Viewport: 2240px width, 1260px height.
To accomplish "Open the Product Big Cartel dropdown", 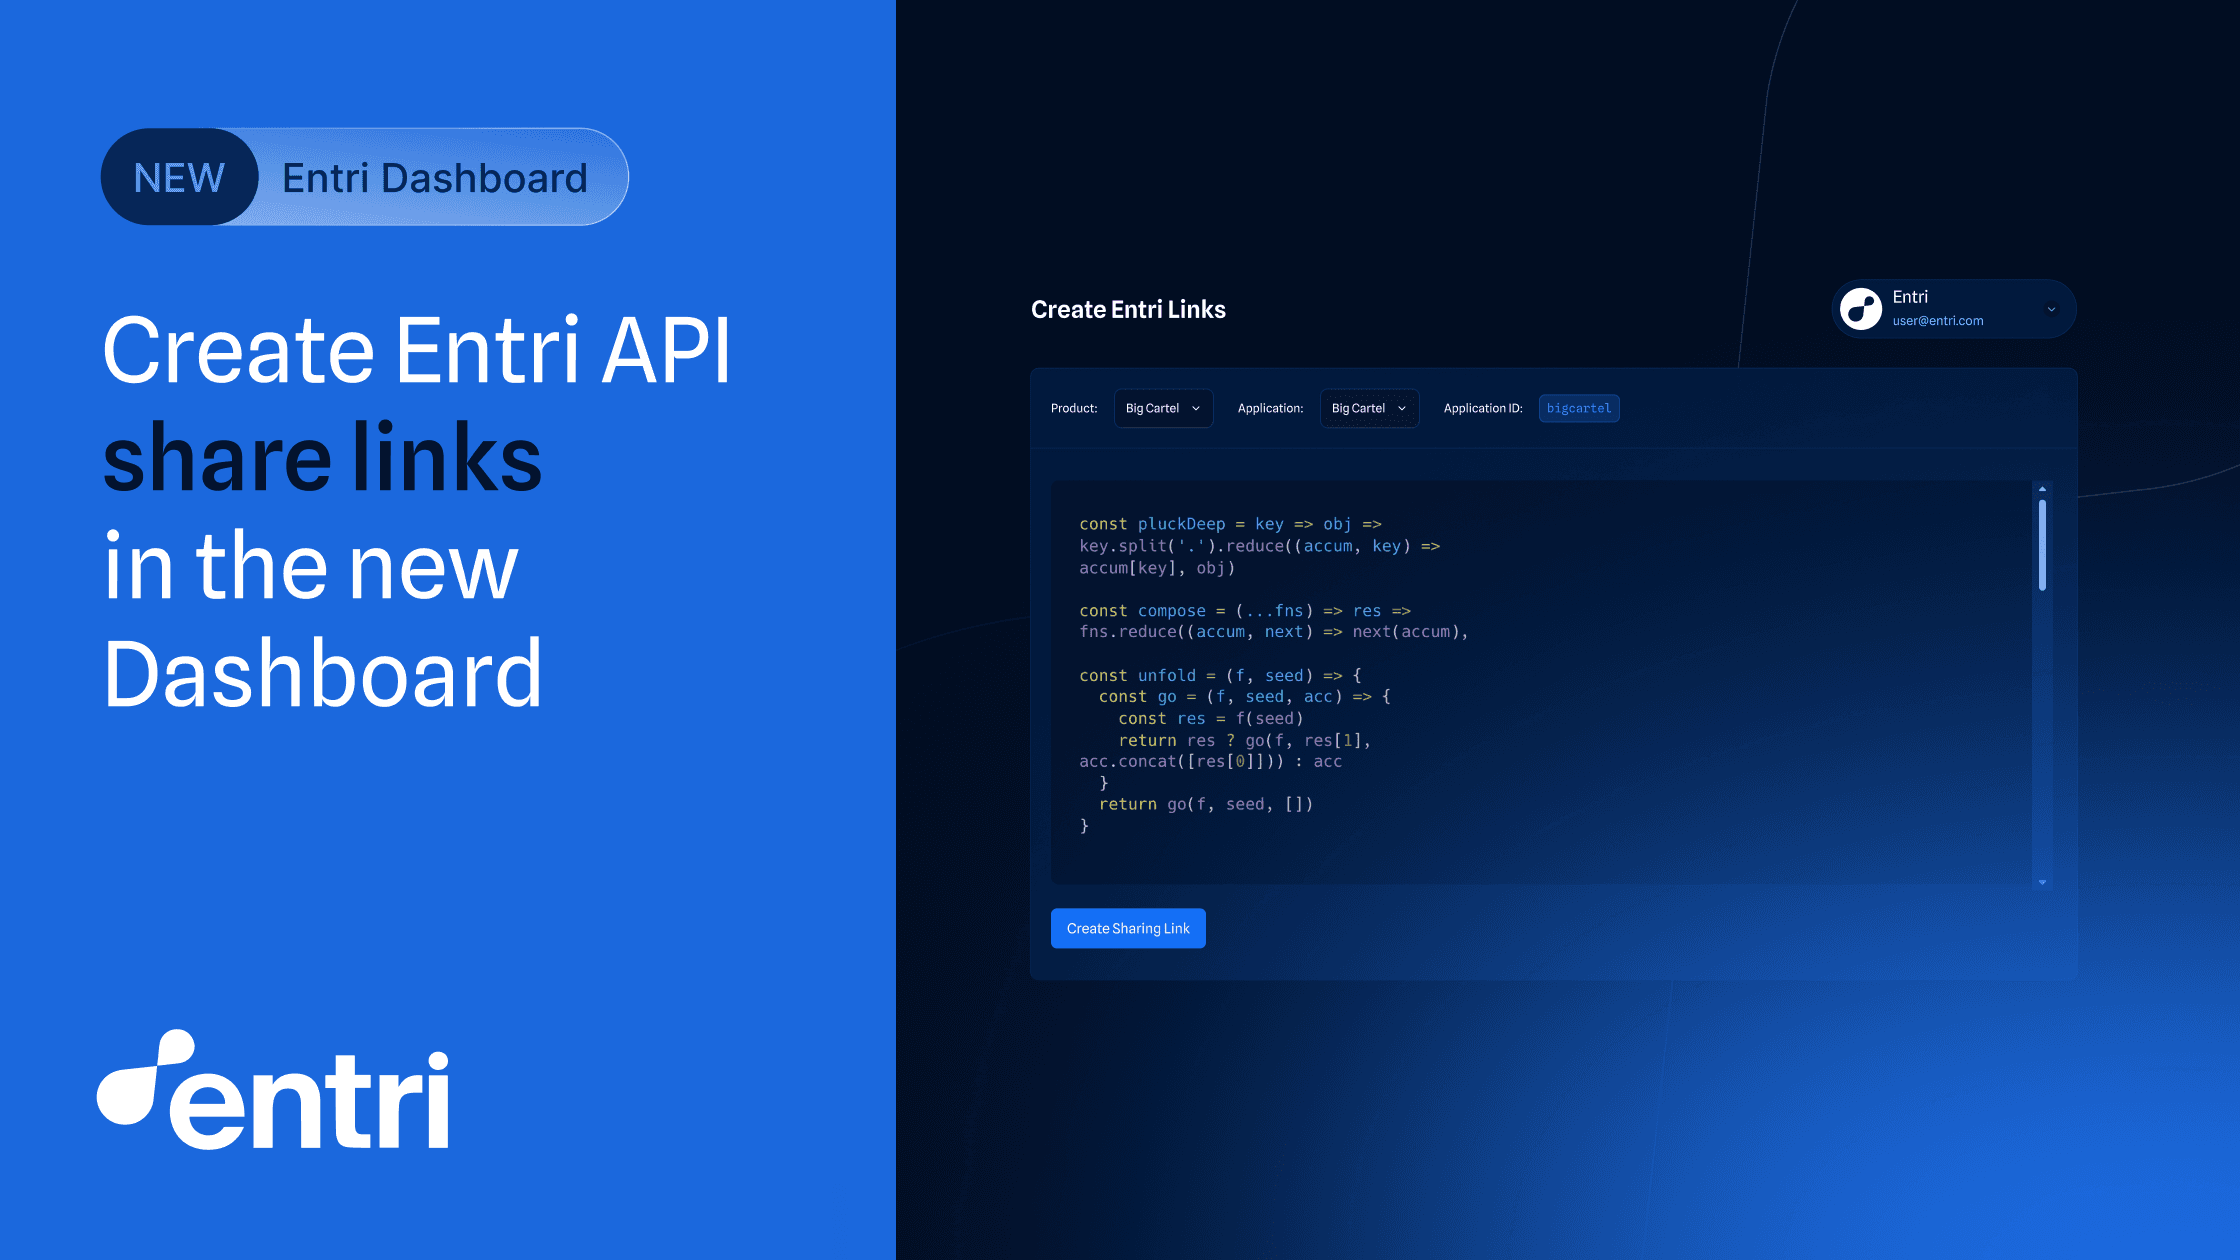I will pos(1163,408).
